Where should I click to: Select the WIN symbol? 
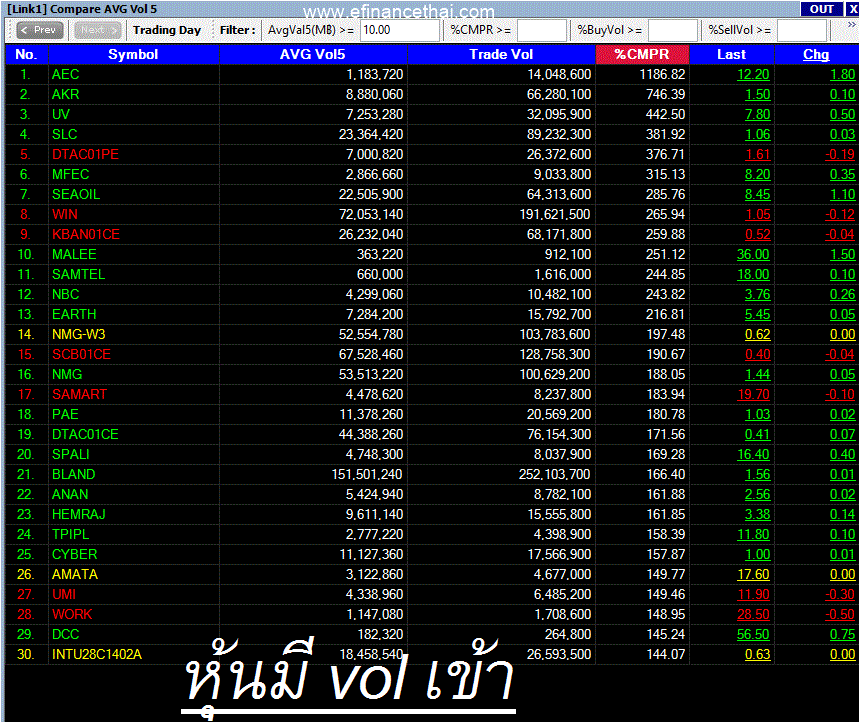pos(65,214)
